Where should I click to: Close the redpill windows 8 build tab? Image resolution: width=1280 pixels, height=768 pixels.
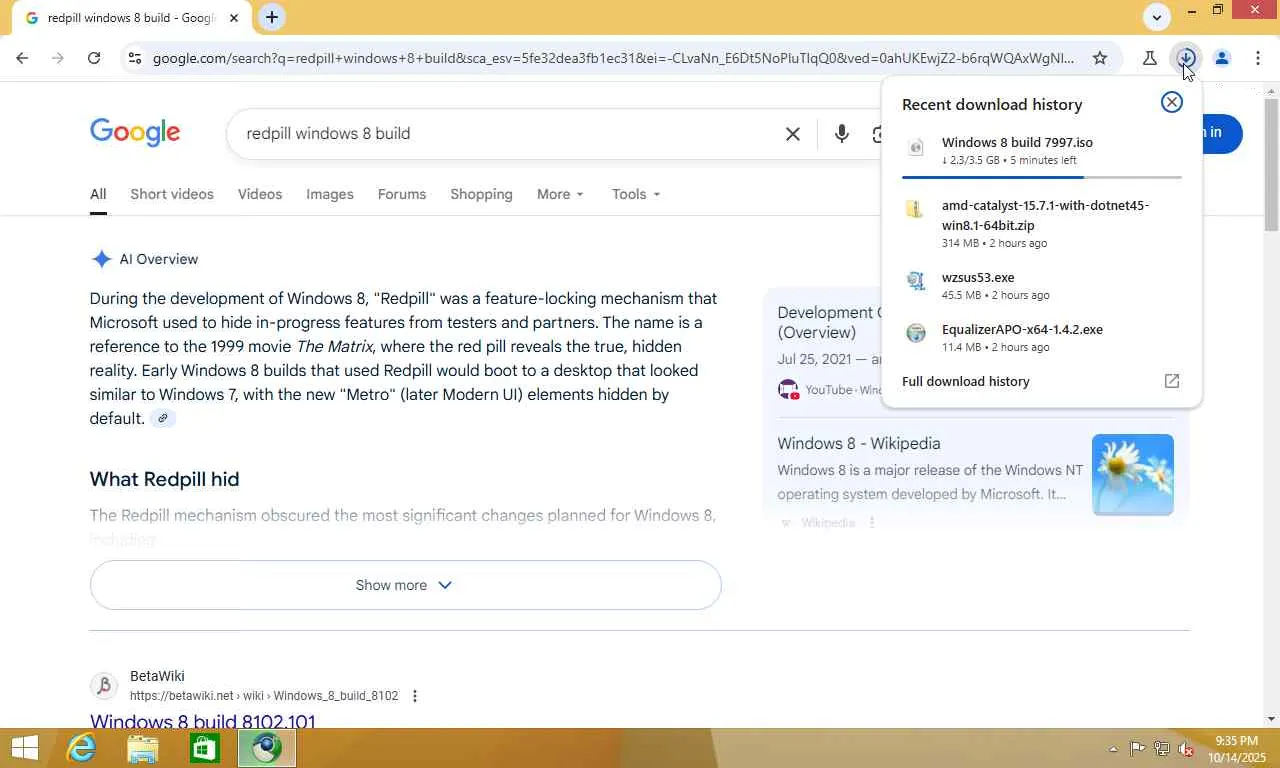pos(234,18)
